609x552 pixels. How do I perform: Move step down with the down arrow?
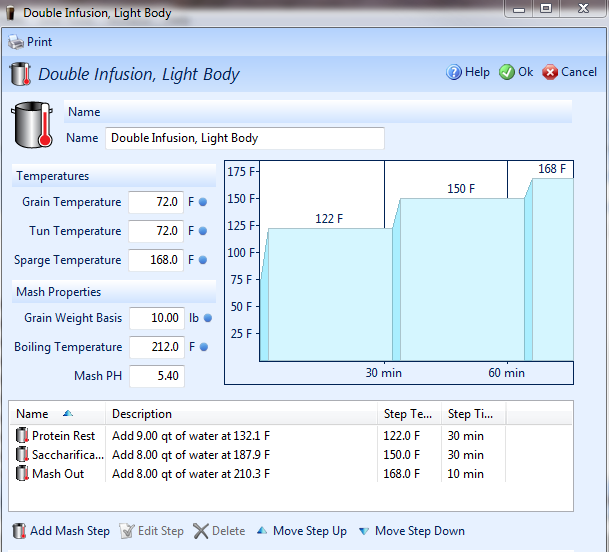[364, 531]
